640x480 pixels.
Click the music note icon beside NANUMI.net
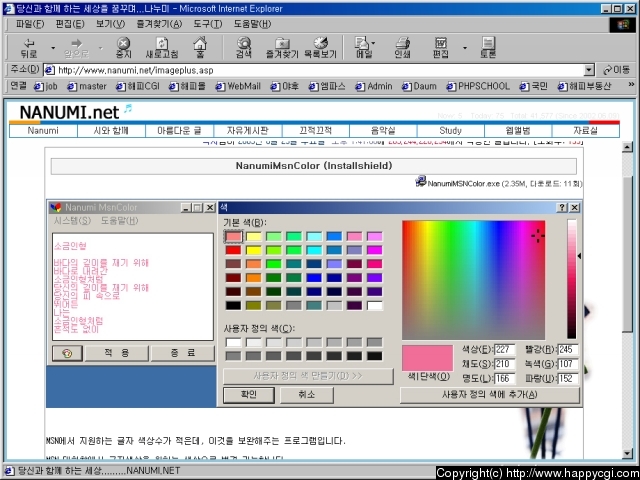(x=128, y=108)
